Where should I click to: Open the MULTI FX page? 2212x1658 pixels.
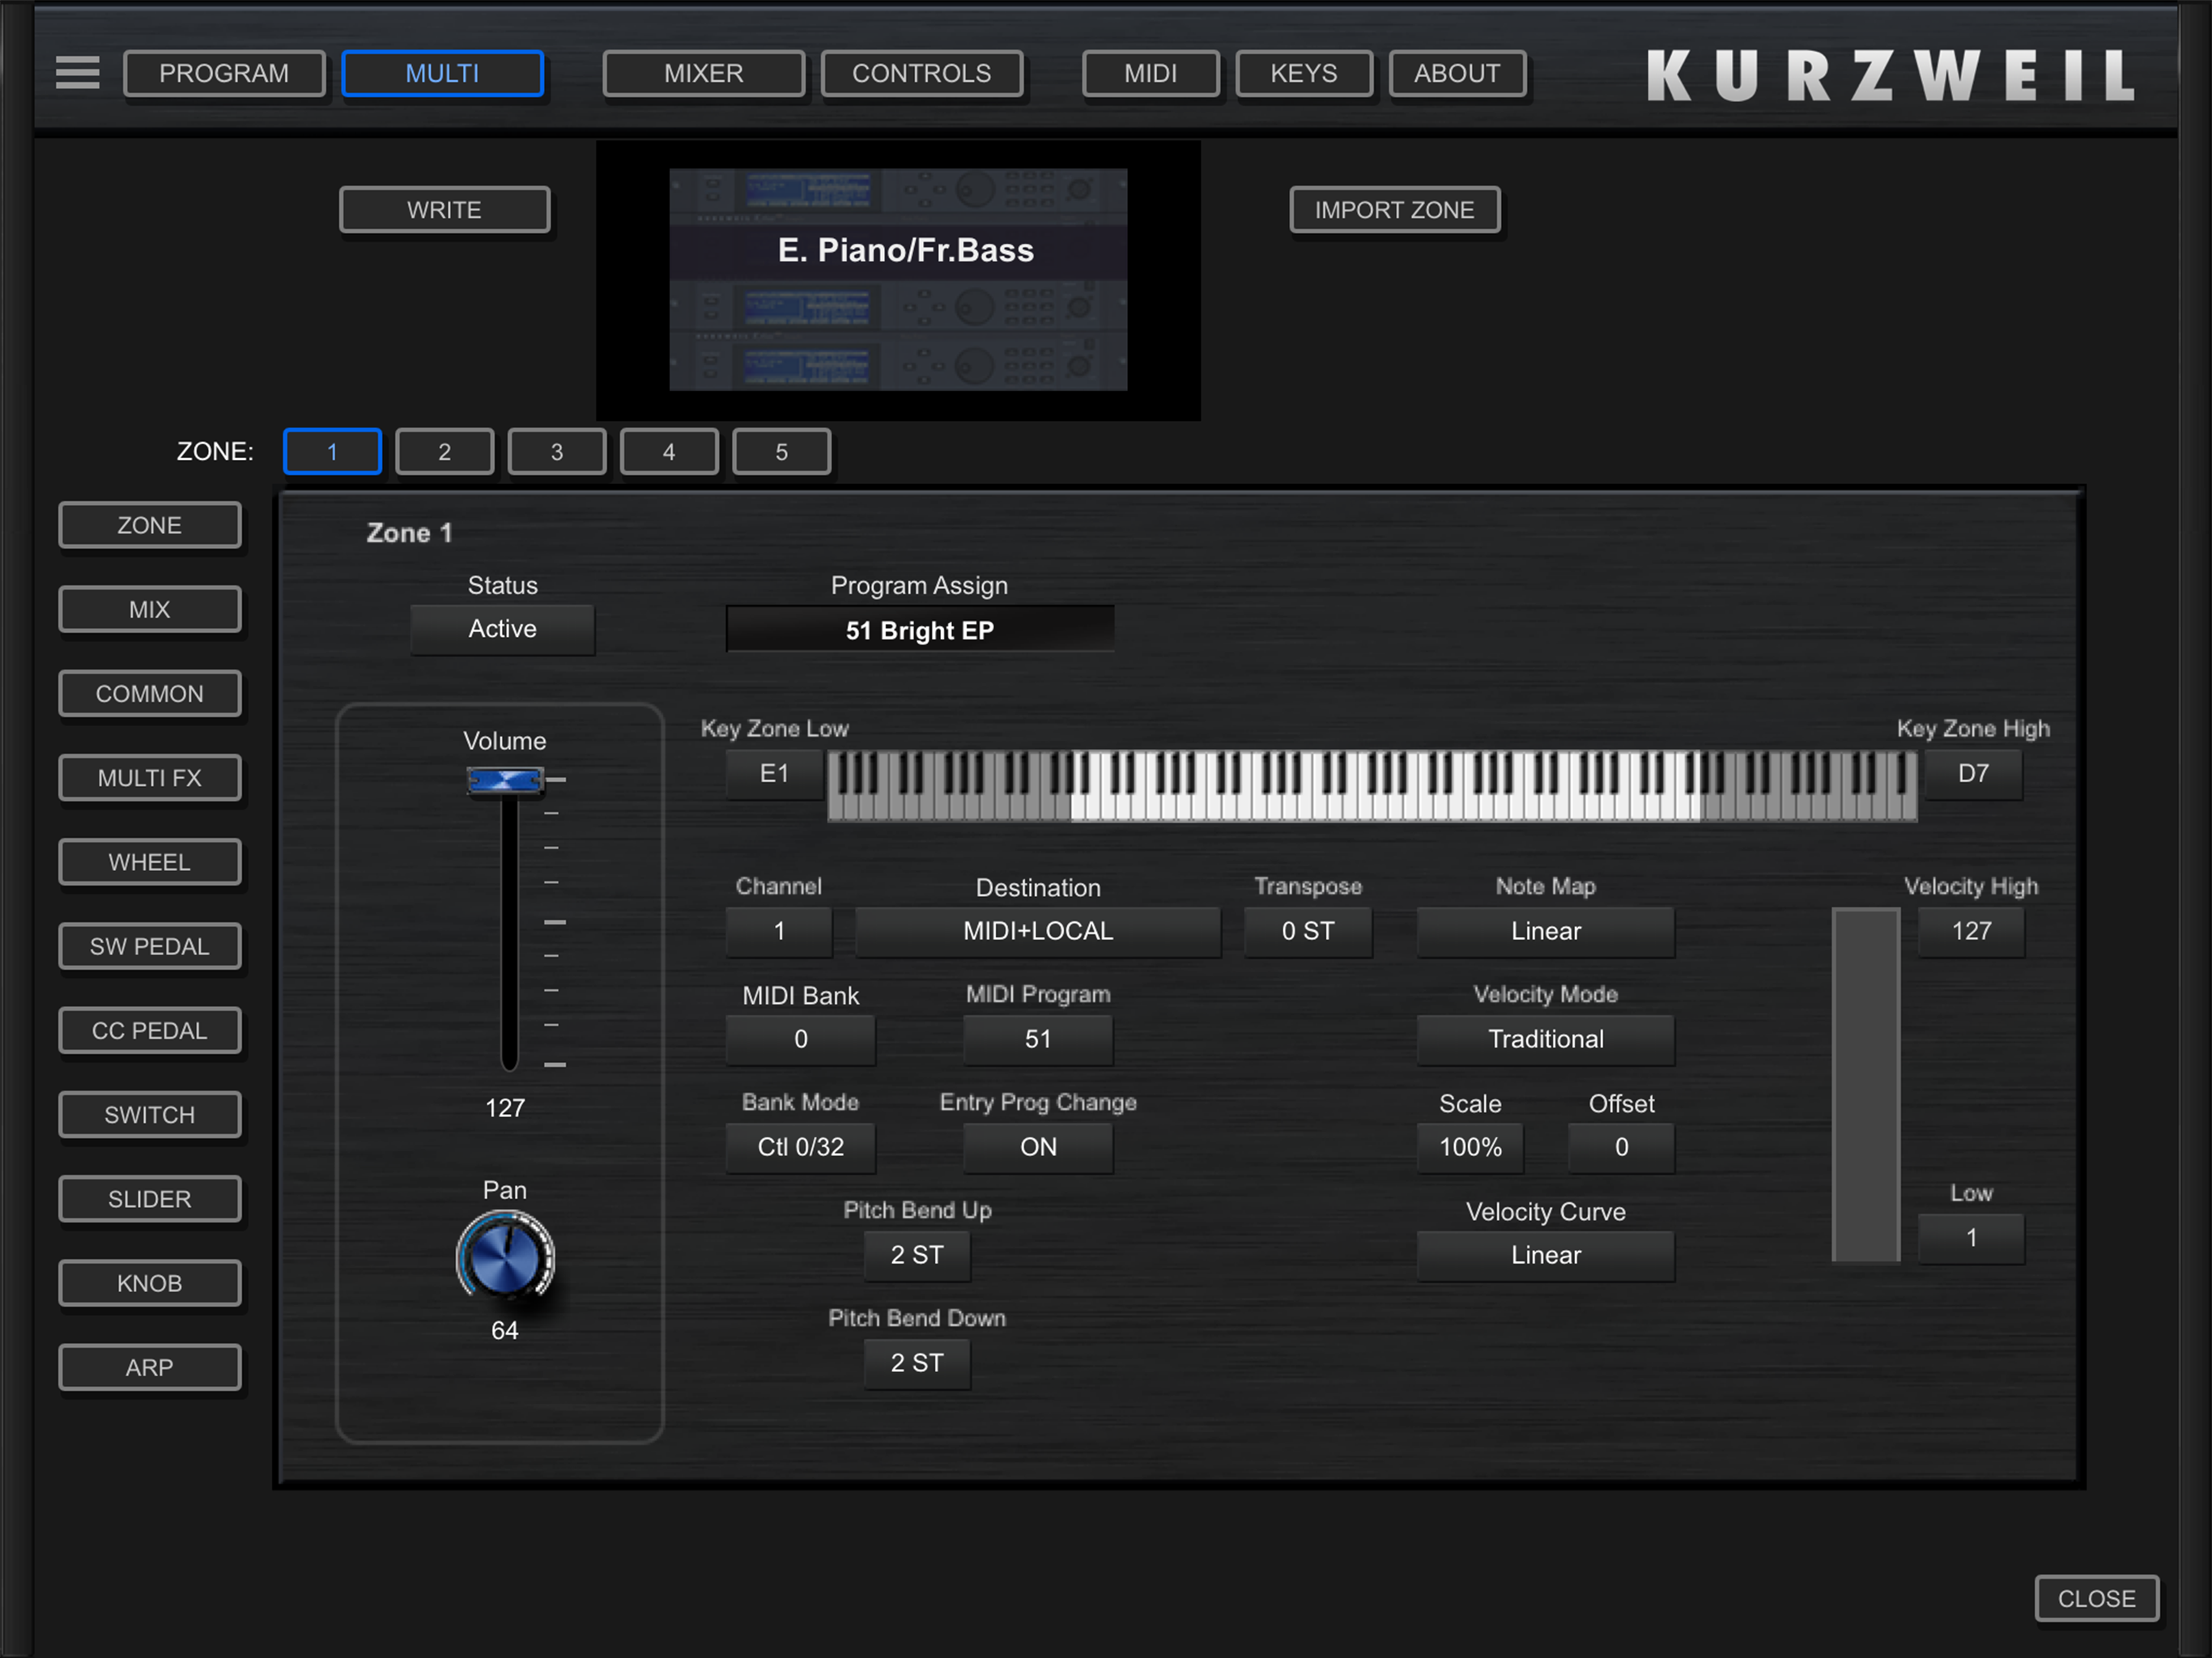pyautogui.click(x=150, y=777)
